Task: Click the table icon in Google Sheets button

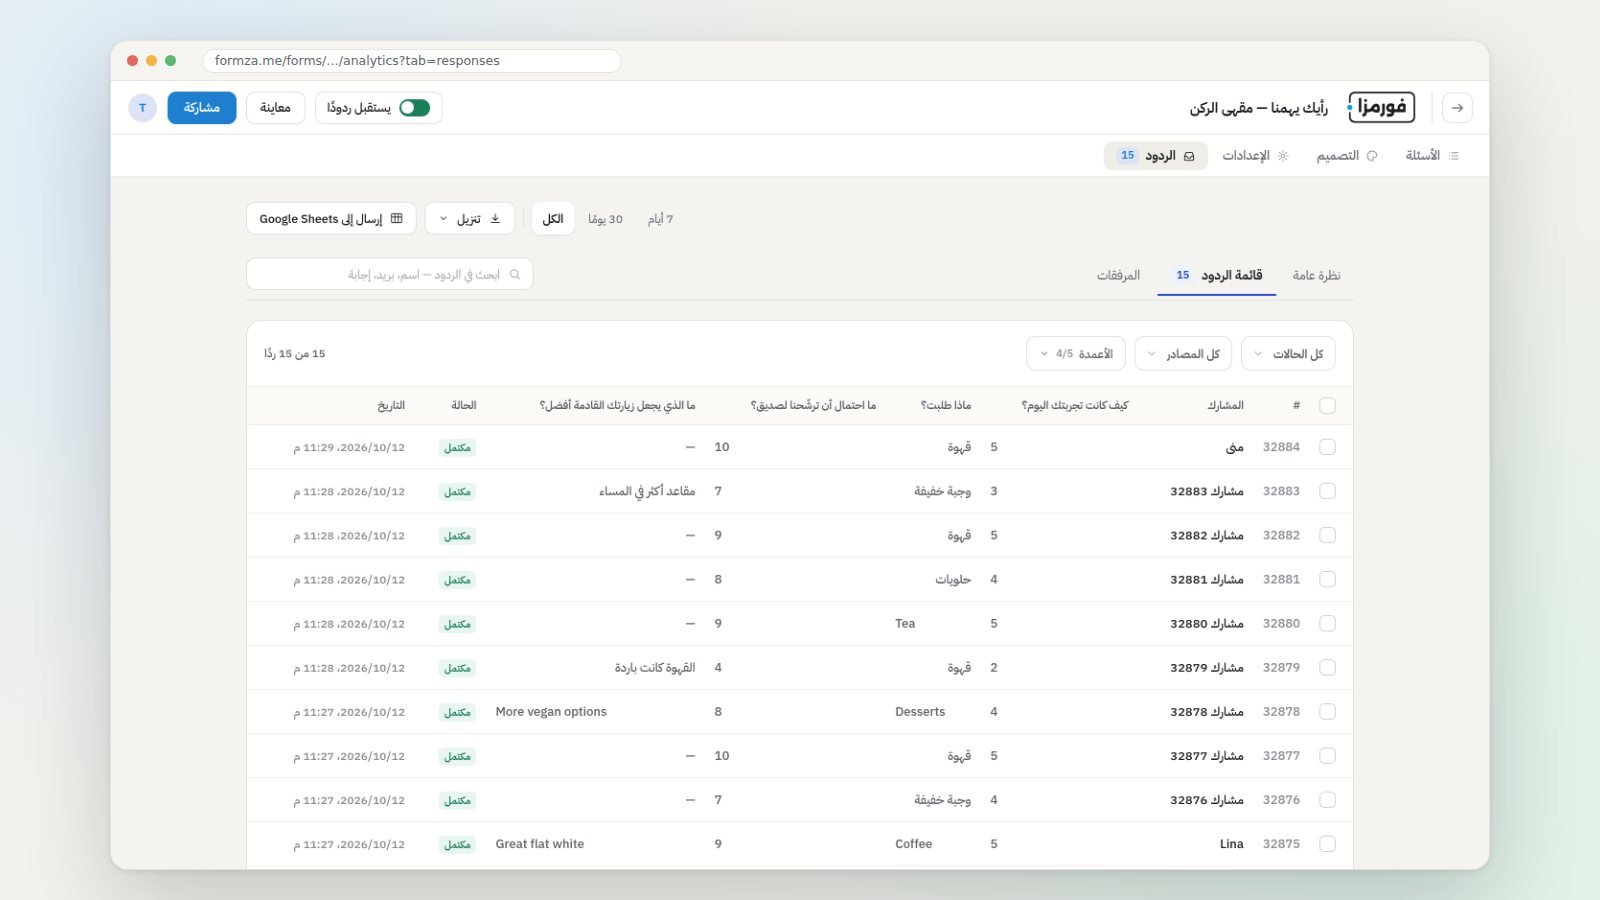Action: click(397, 218)
